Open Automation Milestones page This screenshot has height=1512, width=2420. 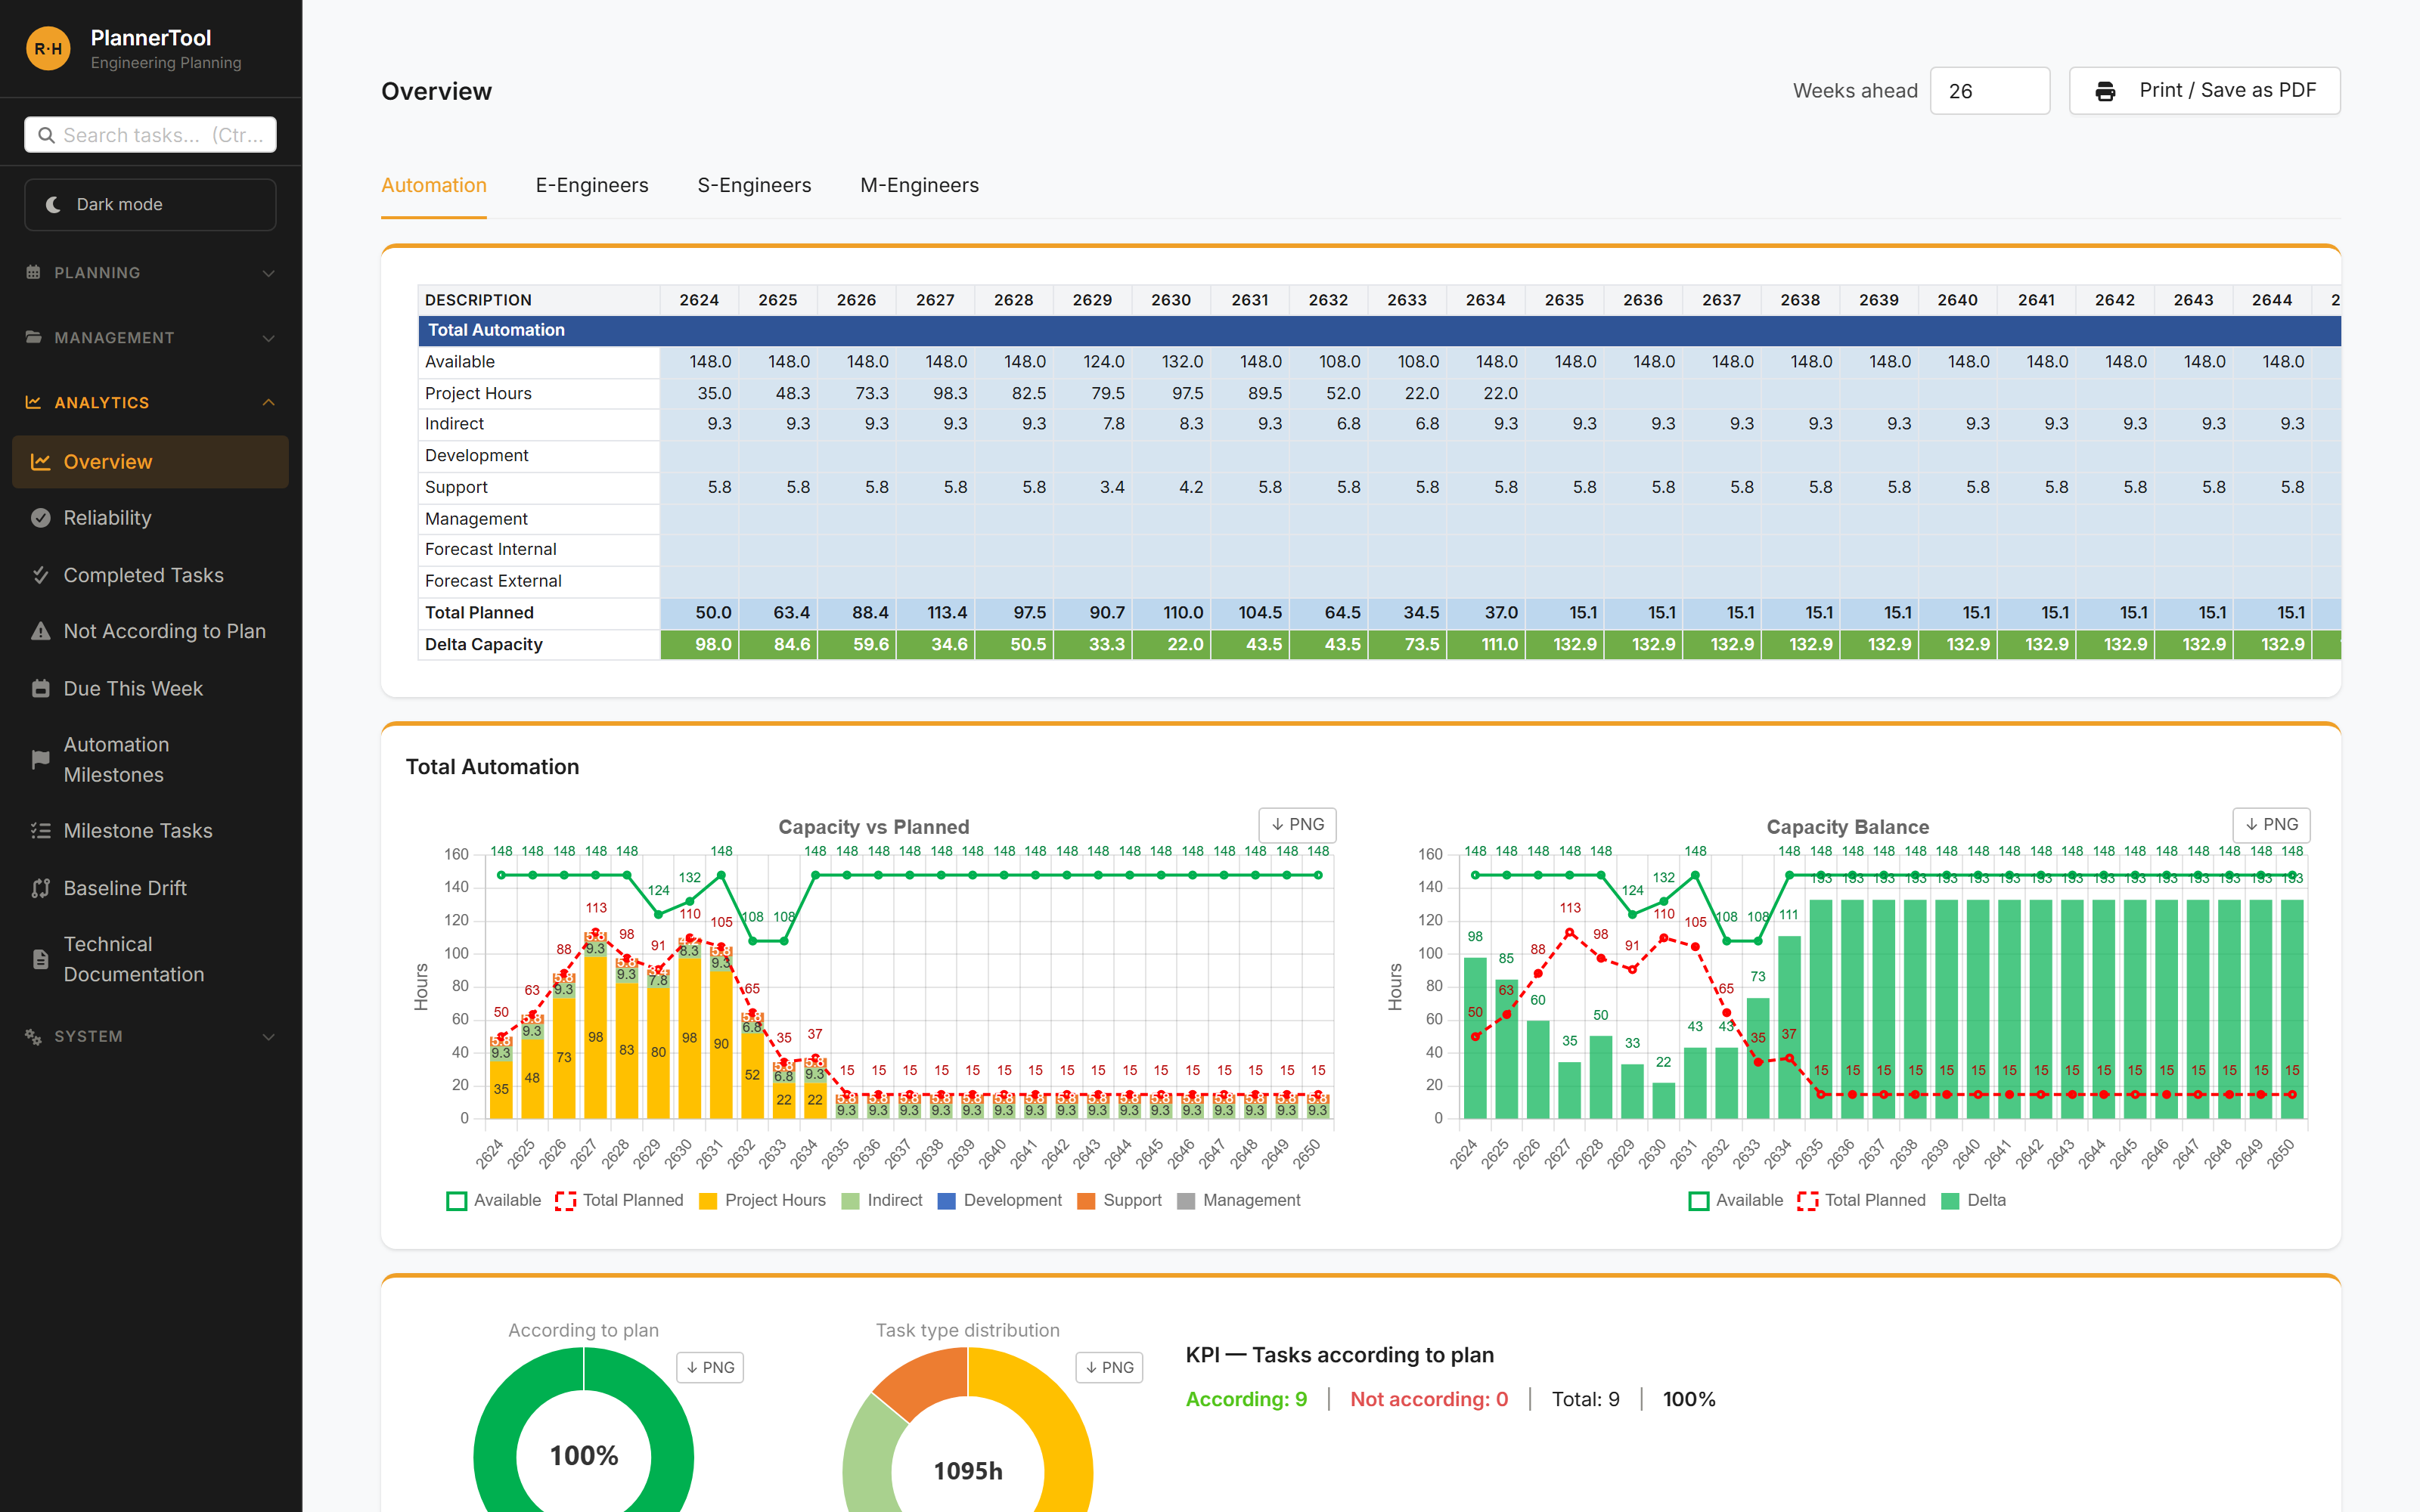tap(150, 760)
